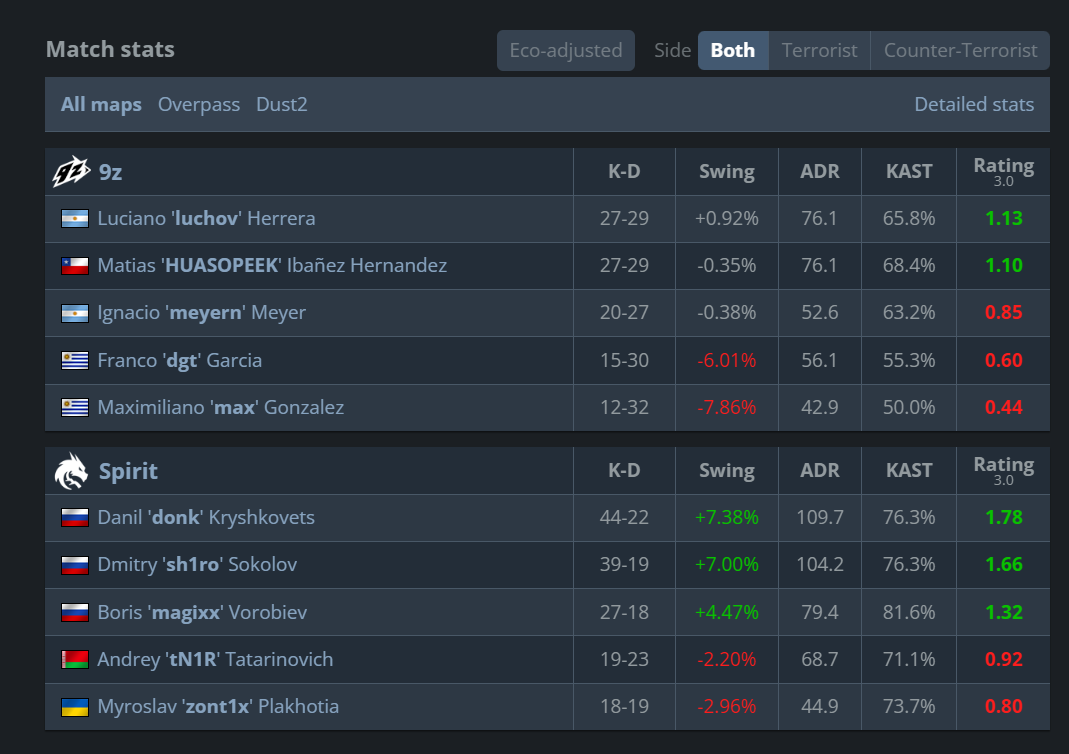Viewport: 1069px width, 754px height.
Task: Click the Chile flag beside HUASOPEEK
Action: click(75, 265)
